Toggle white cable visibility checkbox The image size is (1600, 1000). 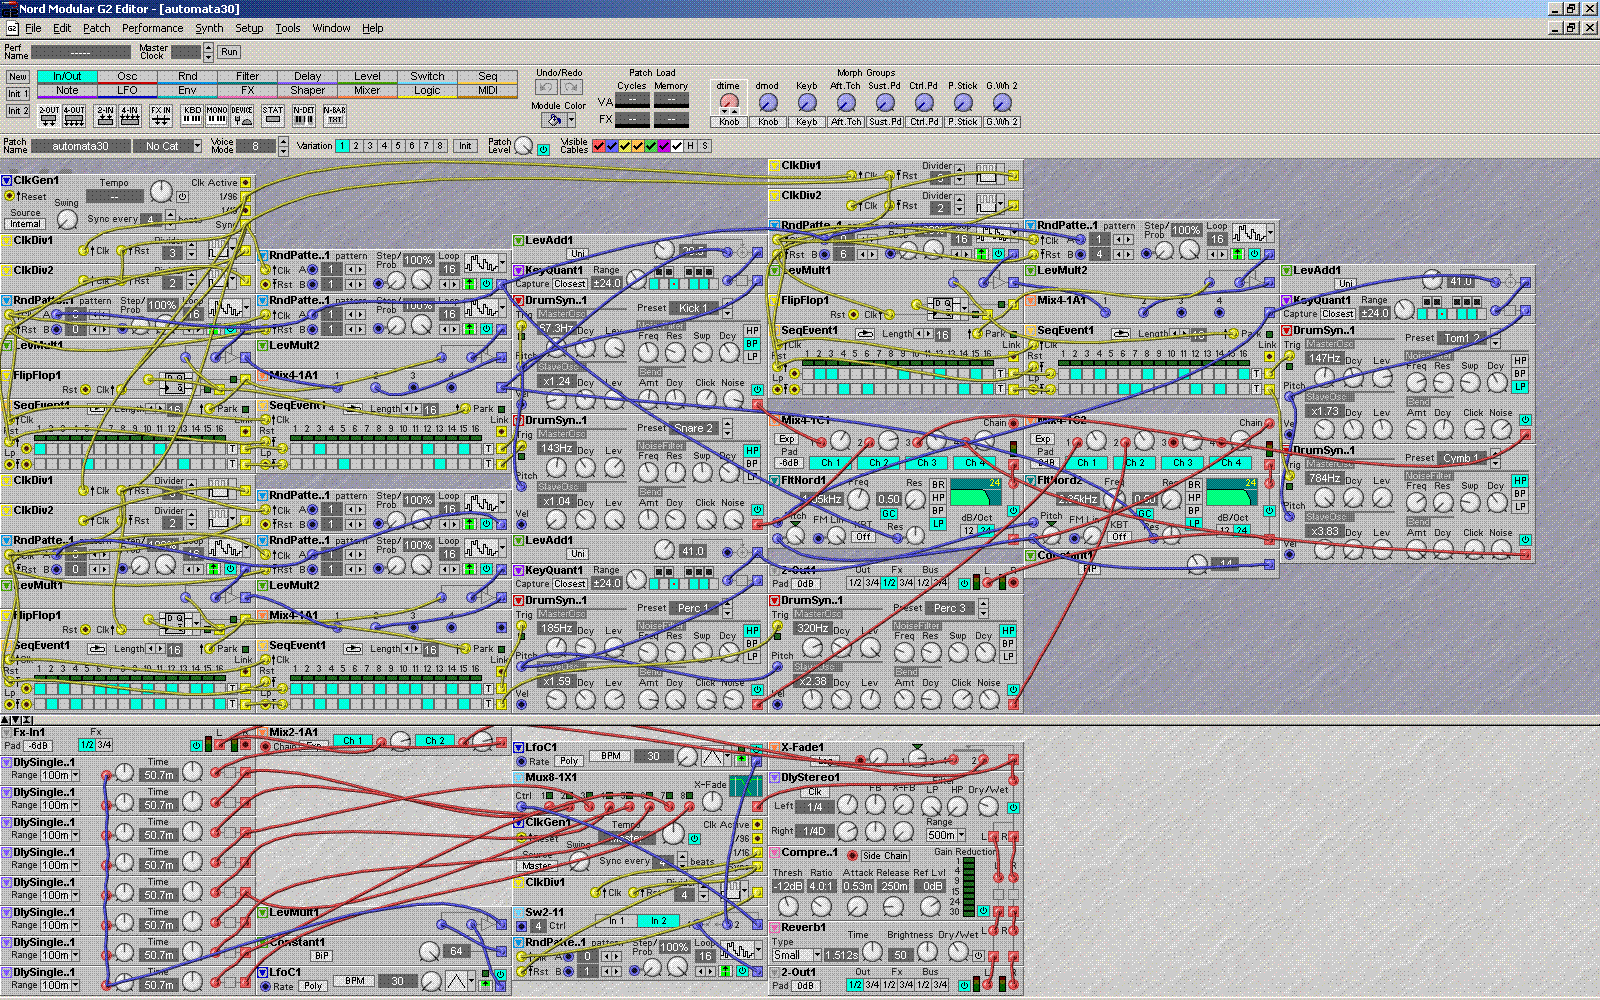point(677,146)
